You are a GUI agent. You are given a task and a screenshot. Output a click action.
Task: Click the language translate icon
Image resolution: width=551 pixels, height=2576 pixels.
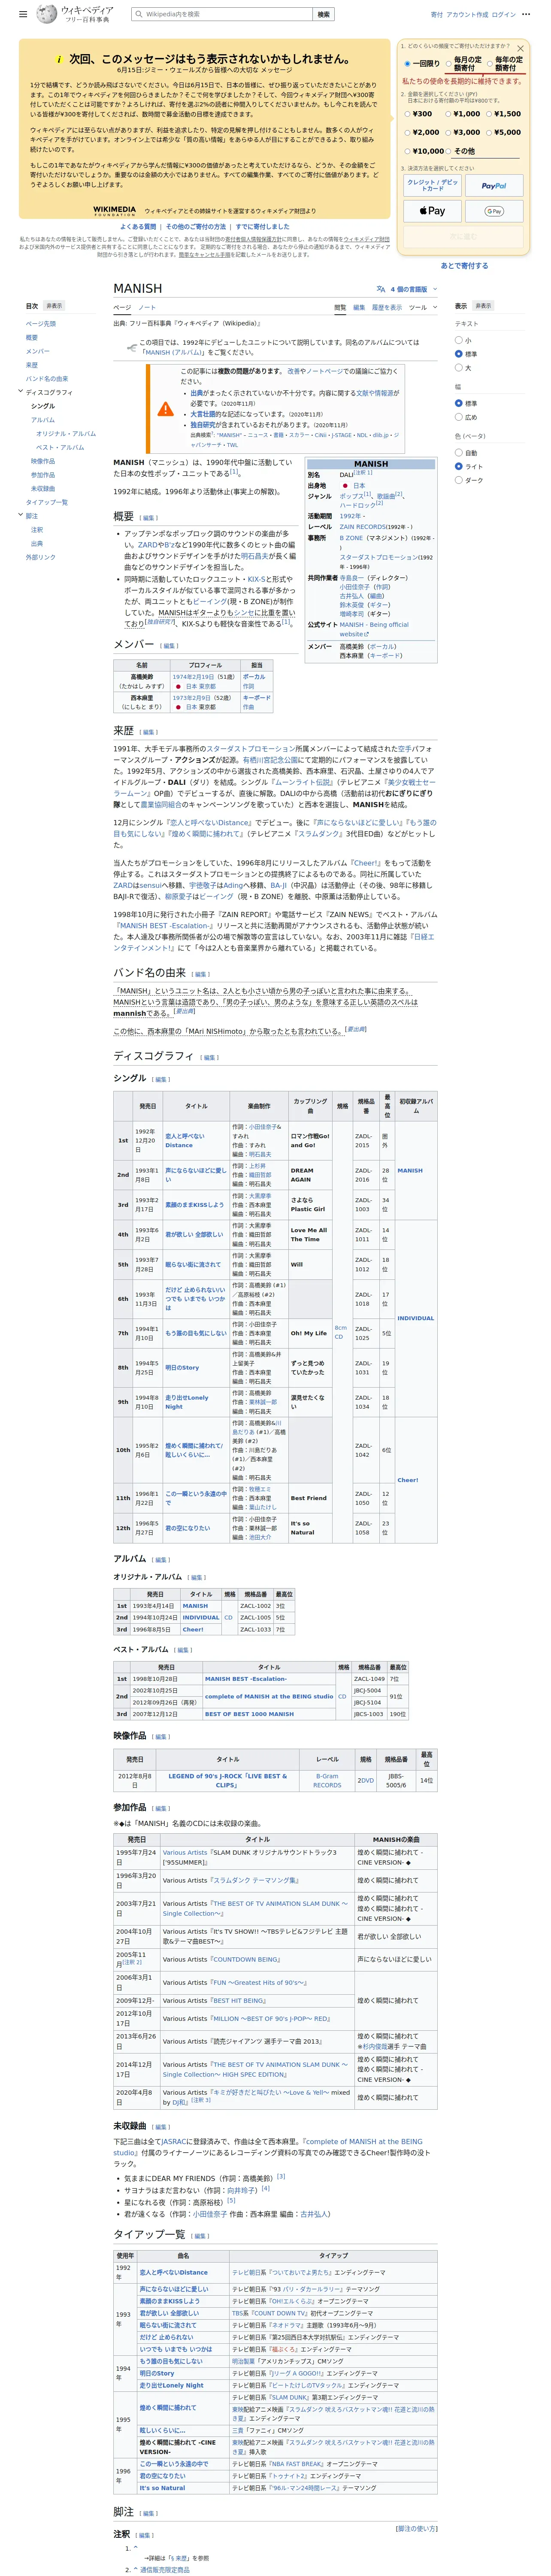pos(380,289)
